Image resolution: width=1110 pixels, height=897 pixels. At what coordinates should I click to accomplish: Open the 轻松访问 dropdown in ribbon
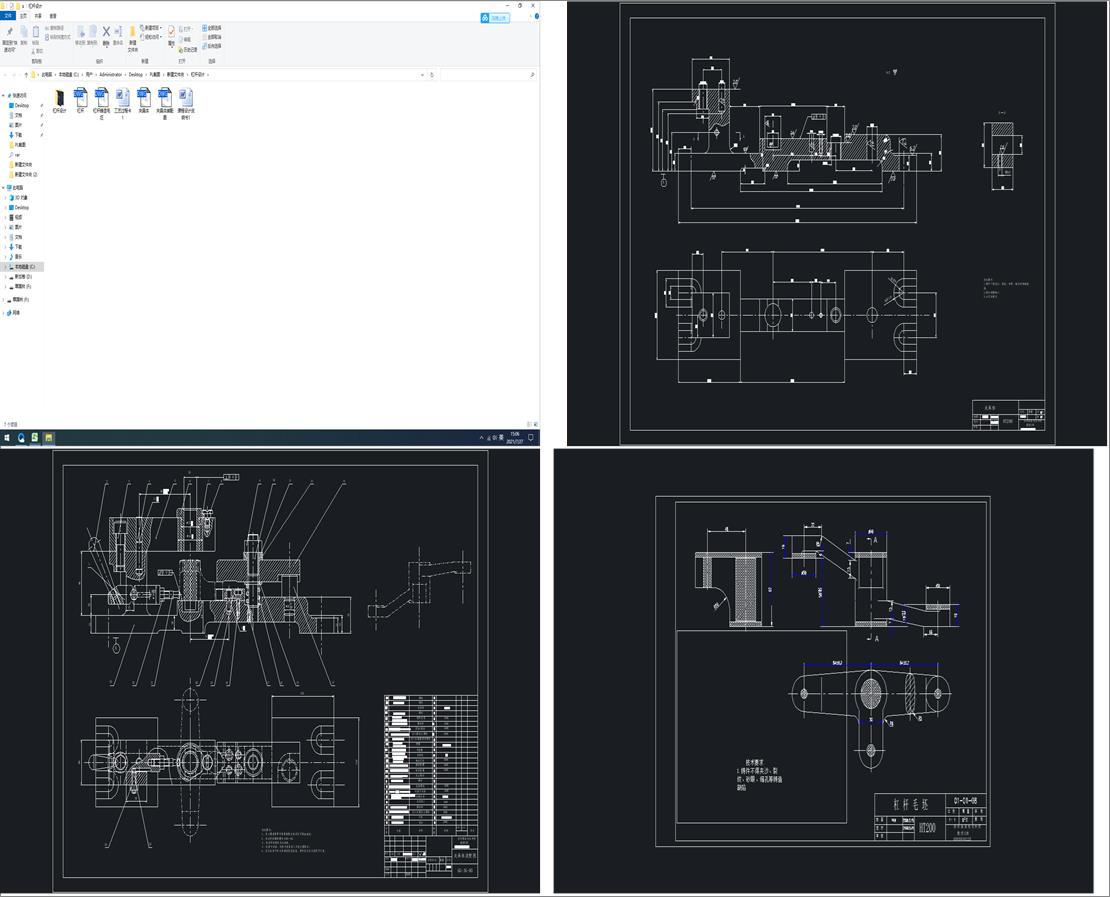click(151, 37)
